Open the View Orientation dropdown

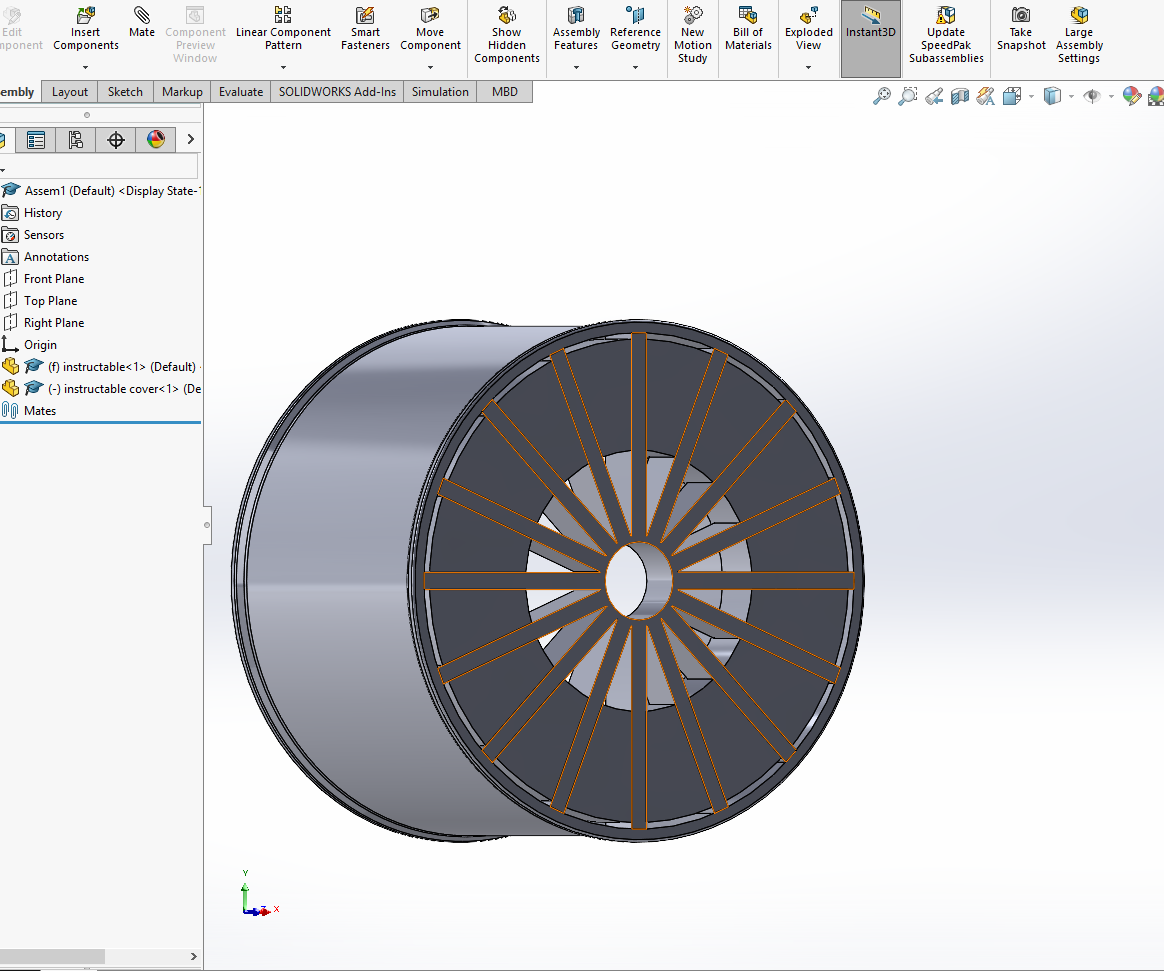(x=1010, y=96)
